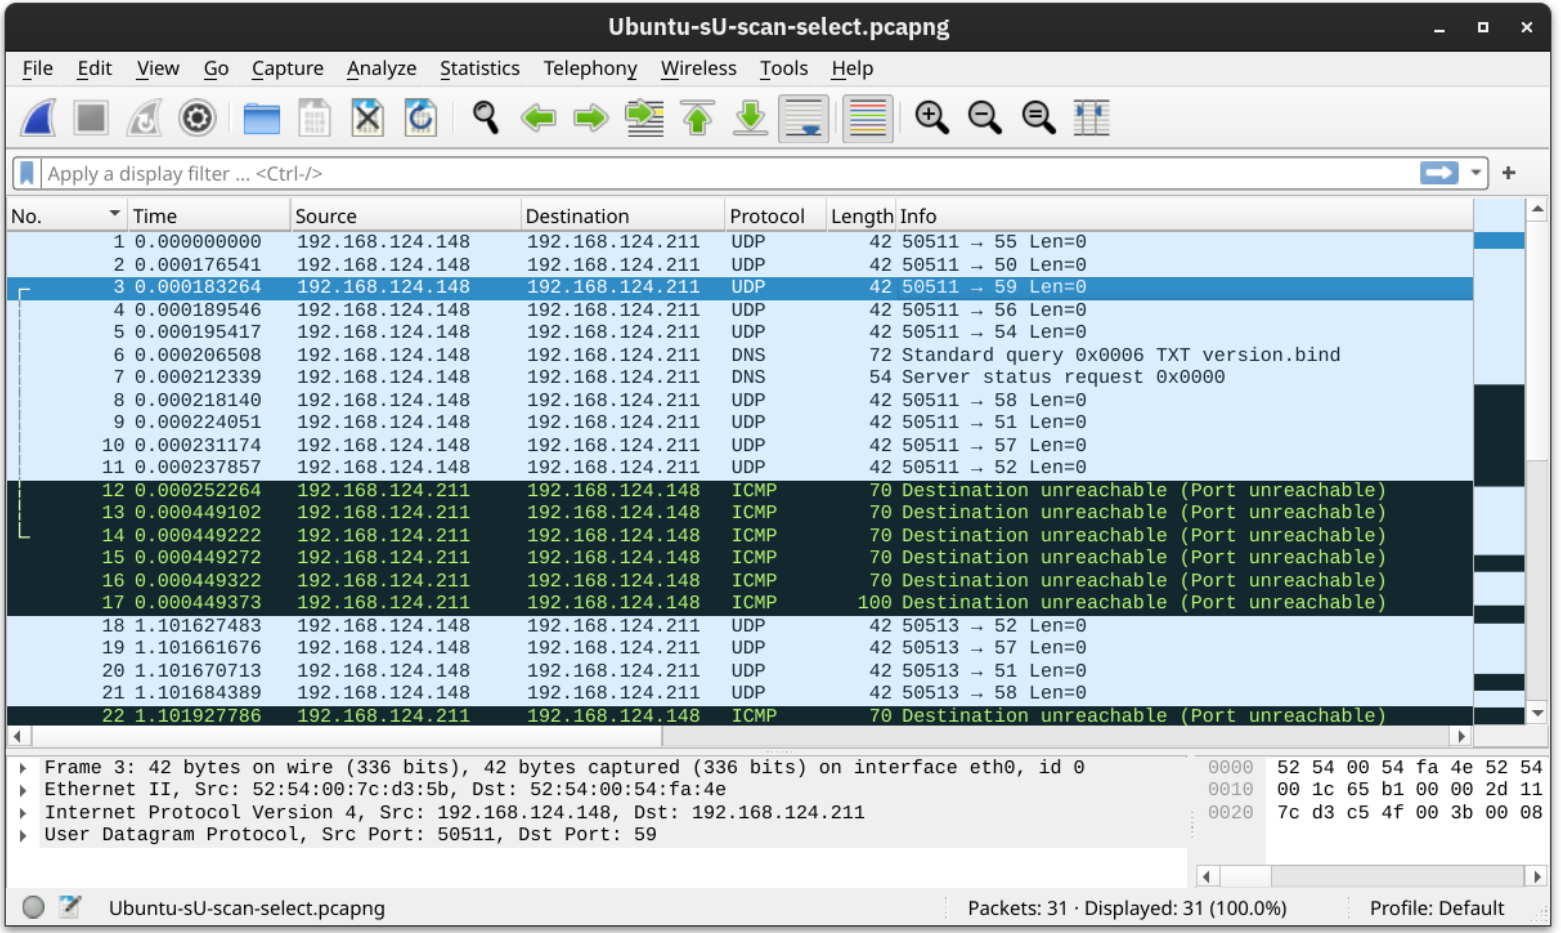Viewport: 1561px width, 933px height.
Task: Open the Edit menu
Action: pos(94,68)
